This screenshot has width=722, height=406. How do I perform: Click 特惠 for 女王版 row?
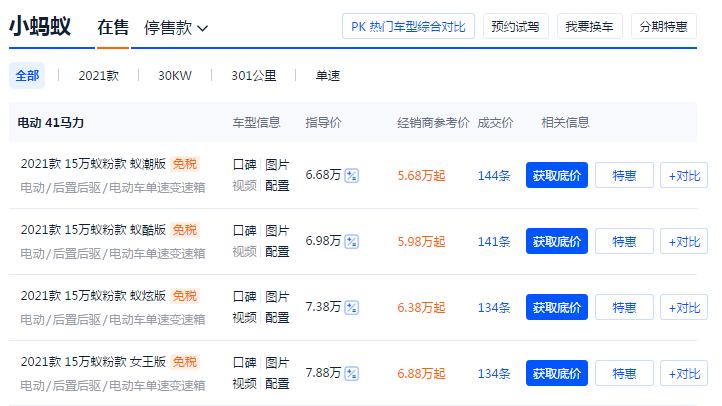click(x=624, y=373)
